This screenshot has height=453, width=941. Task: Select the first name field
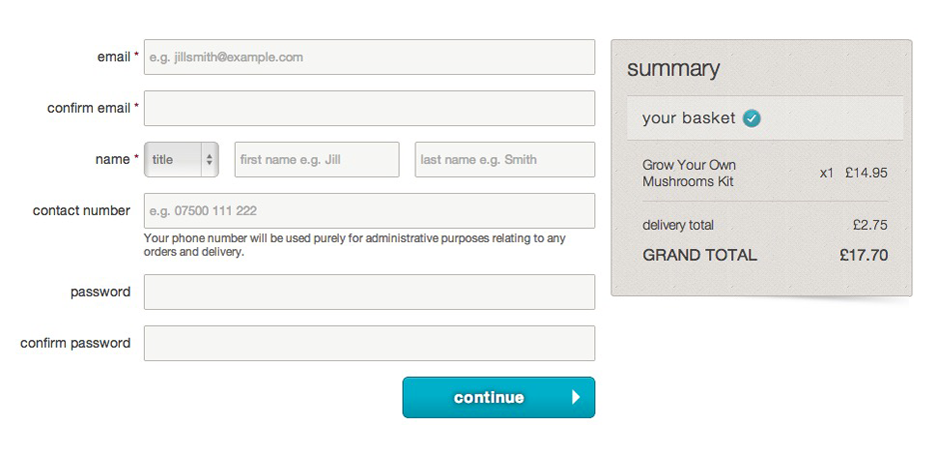click(317, 160)
